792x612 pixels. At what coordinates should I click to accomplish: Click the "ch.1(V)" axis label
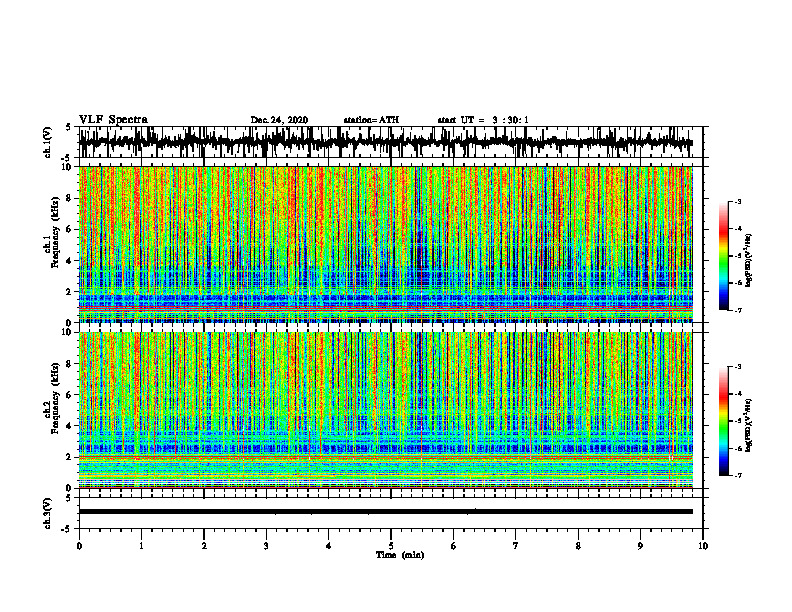[48, 142]
